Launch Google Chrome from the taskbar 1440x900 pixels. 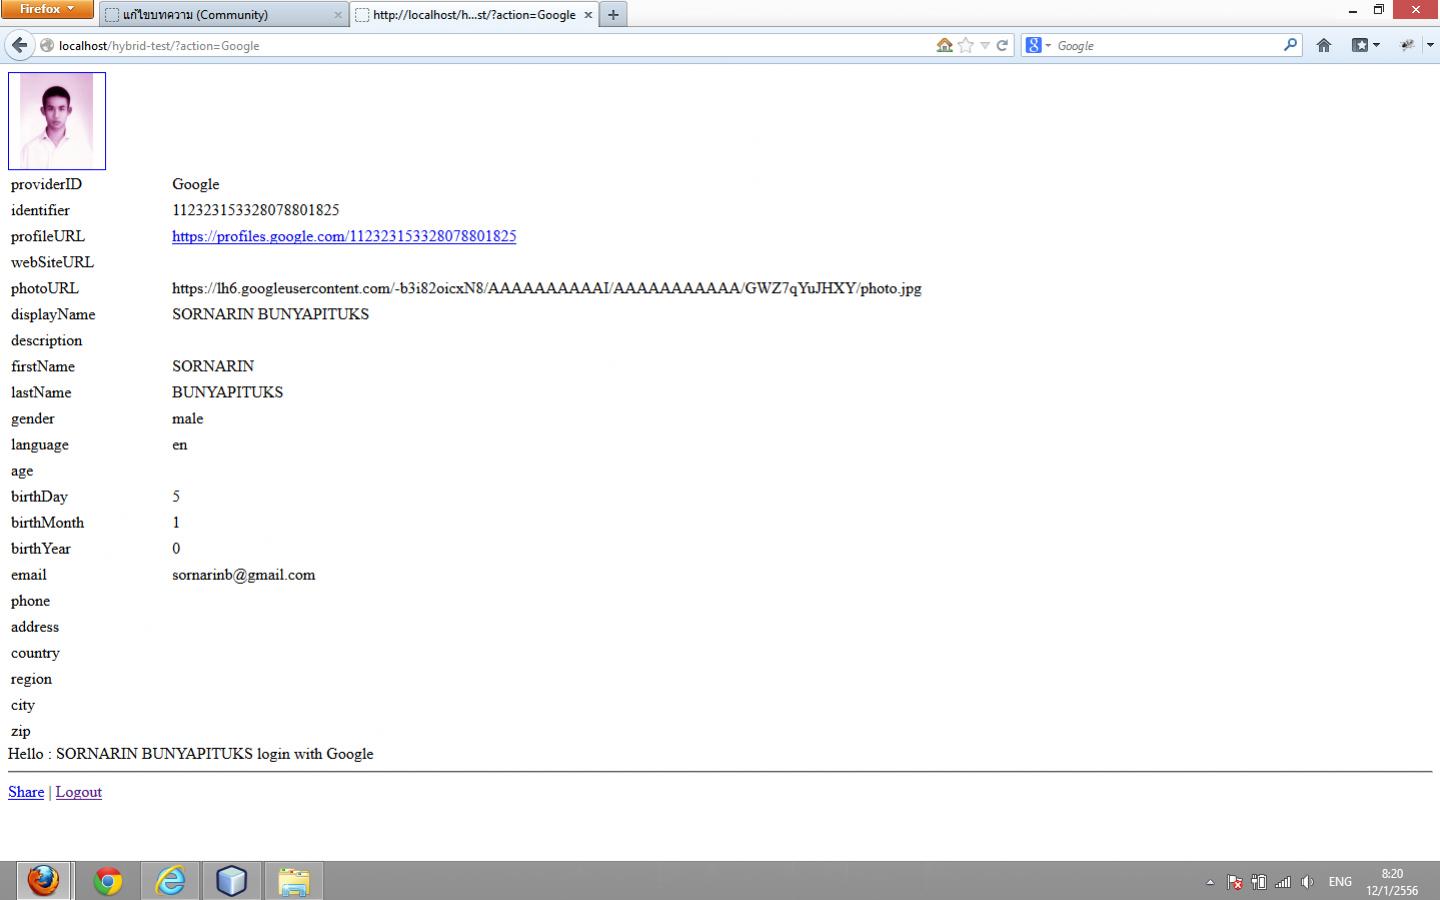point(108,881)
